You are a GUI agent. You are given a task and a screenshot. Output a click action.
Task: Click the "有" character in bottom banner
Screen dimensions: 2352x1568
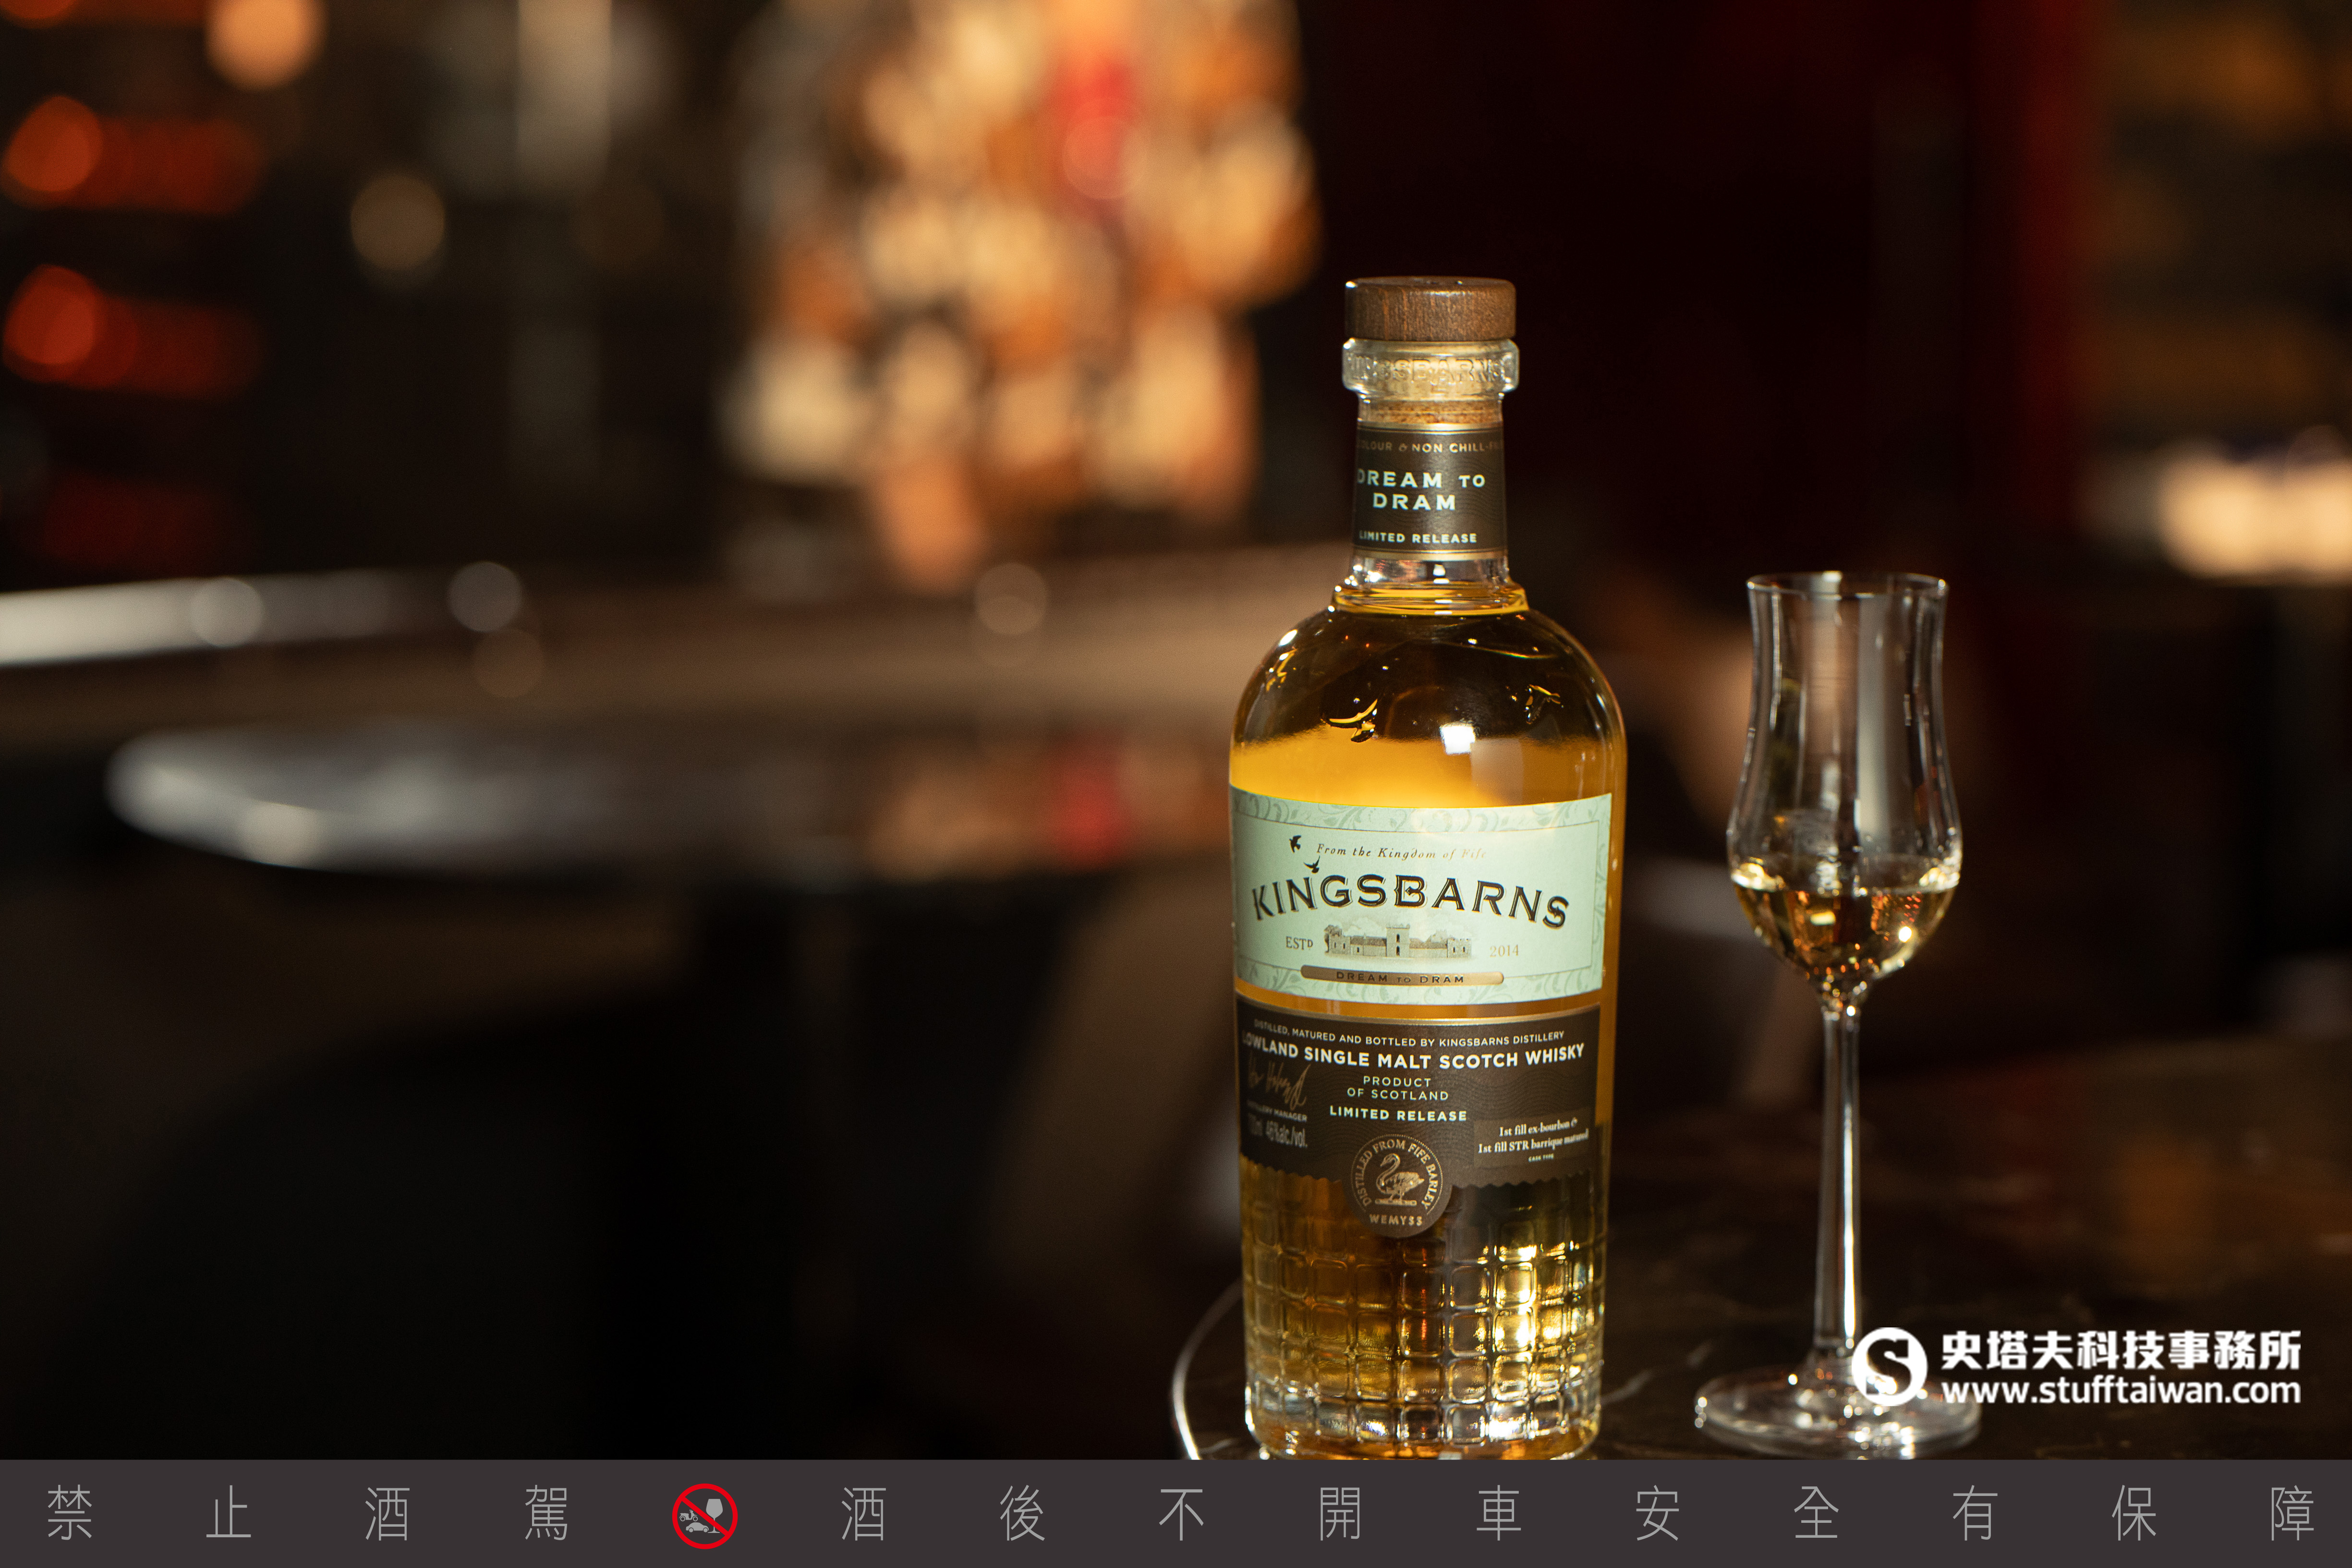1975,1514
